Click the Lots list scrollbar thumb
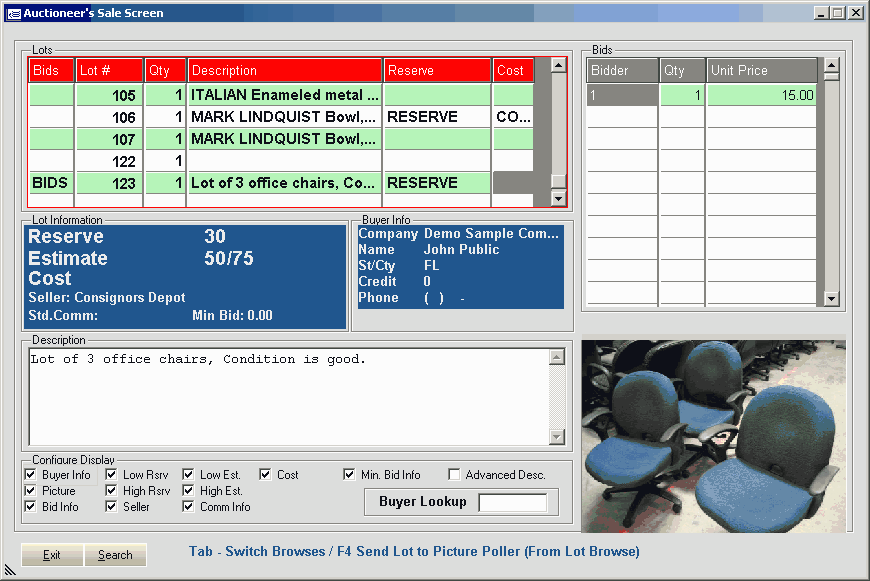Image resolution: width=870 pixels, height=581 pixels. (559, 181)
